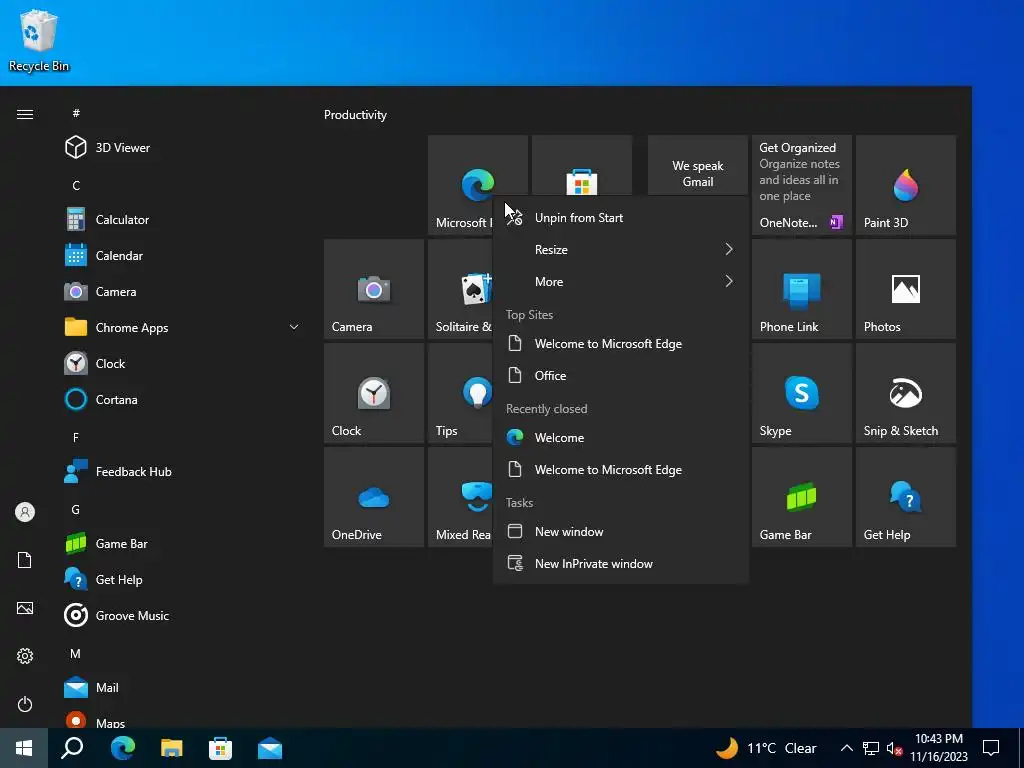Open the Tips tile

460,393
